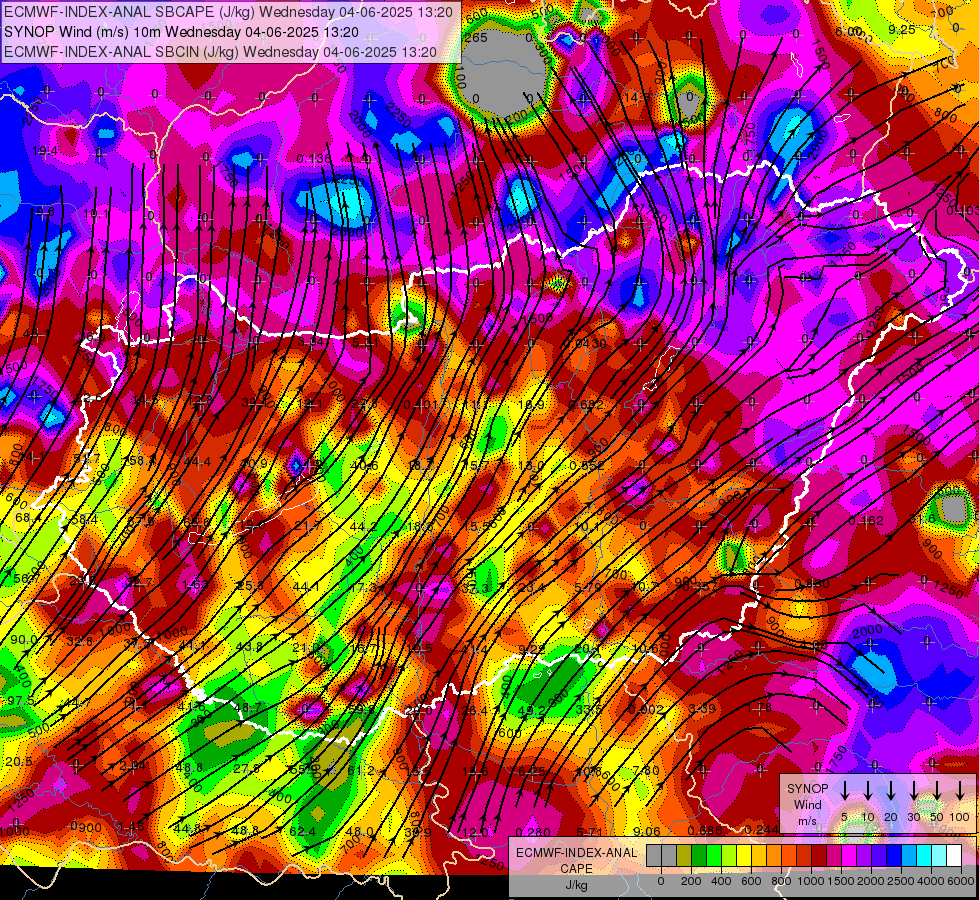Click the 50 m/s wind arrow in legend
Viewport: 979px width, 900px height.
937,791
